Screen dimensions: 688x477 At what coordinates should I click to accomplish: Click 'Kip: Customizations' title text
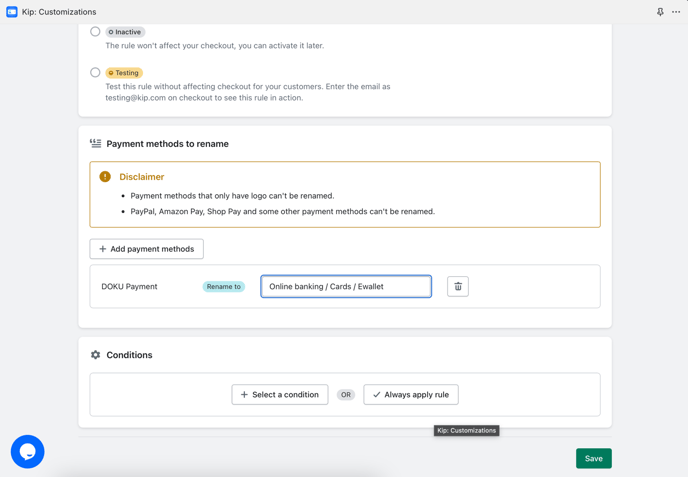coord(59,12)
